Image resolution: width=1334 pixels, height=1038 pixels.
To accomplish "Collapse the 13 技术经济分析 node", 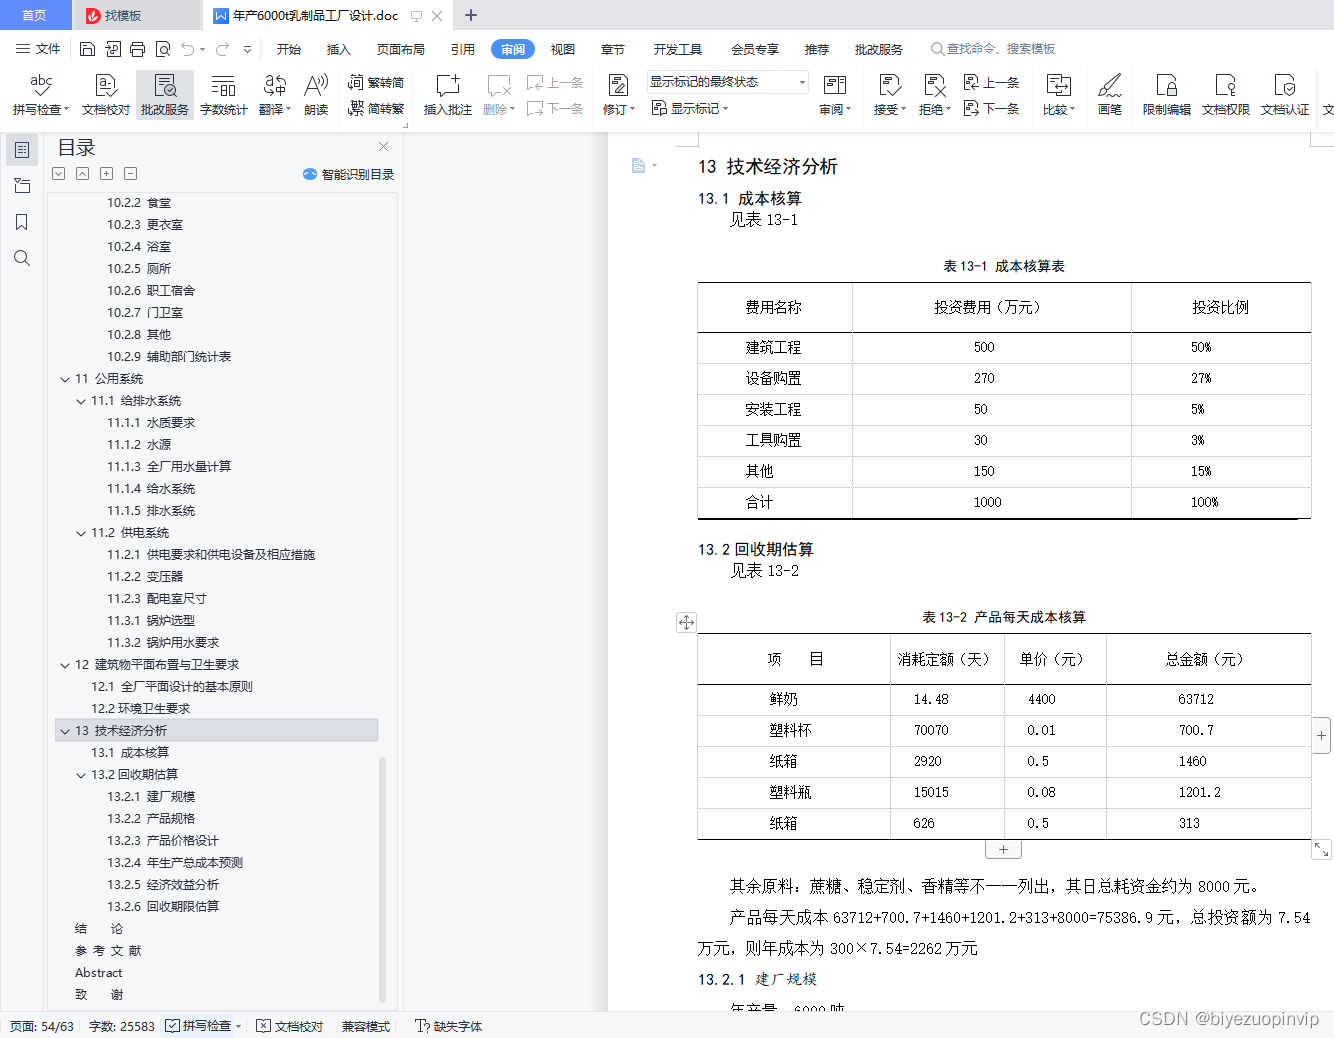I will tap(65, 731).
